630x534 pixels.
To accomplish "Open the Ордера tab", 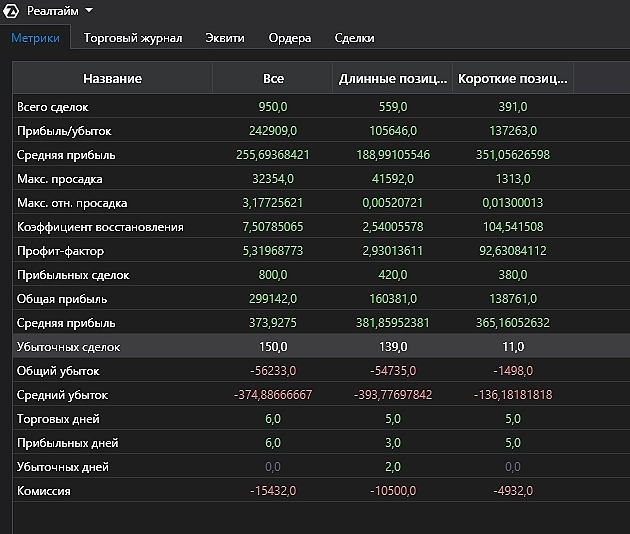I will tap(290, 38).
